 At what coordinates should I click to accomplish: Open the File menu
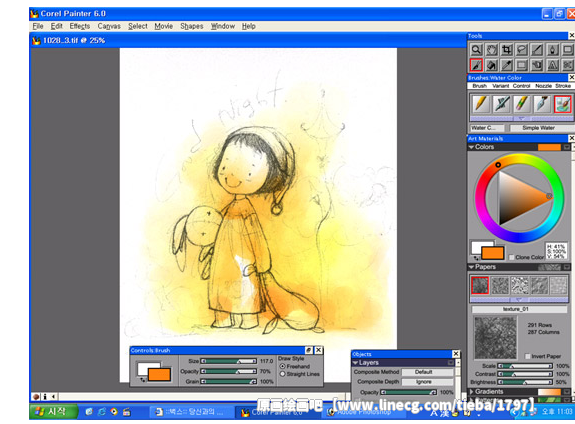pos(38,26)
